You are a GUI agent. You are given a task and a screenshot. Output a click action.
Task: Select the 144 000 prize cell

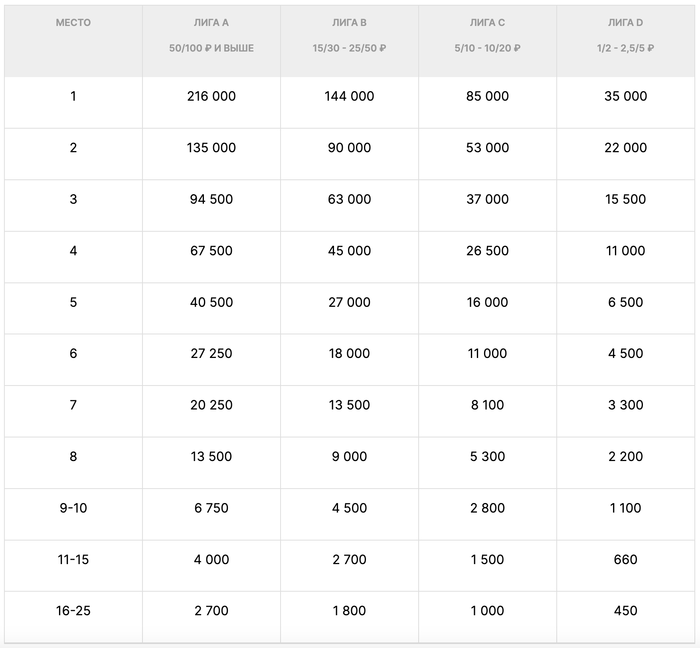click(x=349, y=97)
